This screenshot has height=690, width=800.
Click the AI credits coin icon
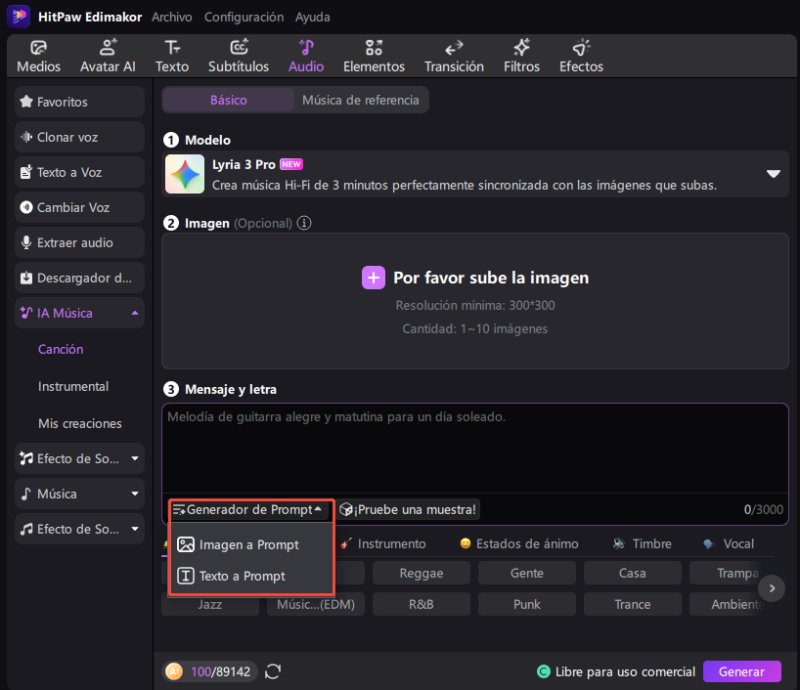pyautogui.click(x=173, y=671)
